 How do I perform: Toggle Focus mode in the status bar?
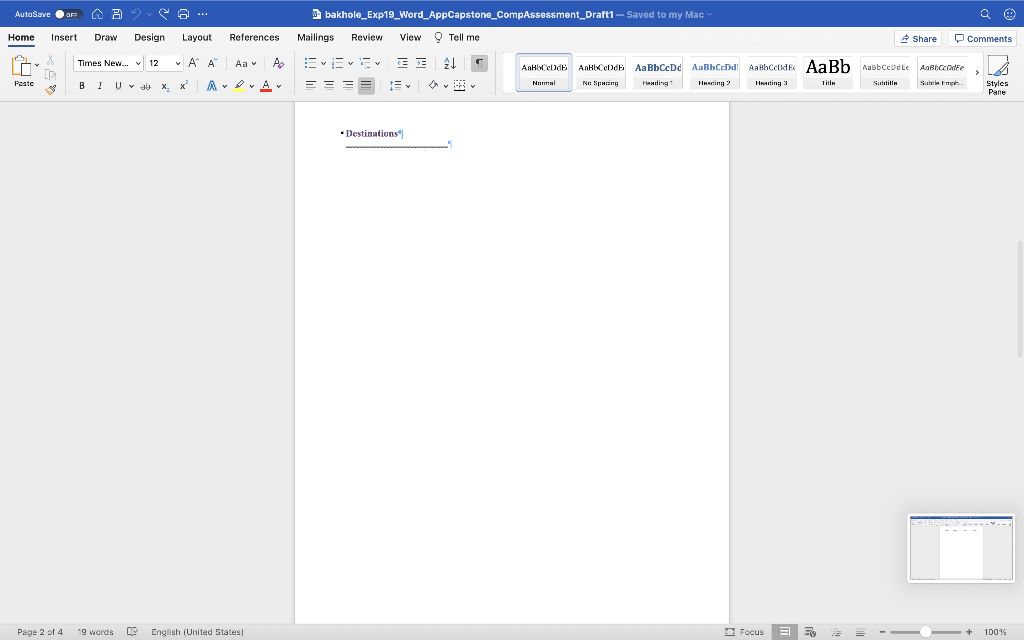point(746,632)
